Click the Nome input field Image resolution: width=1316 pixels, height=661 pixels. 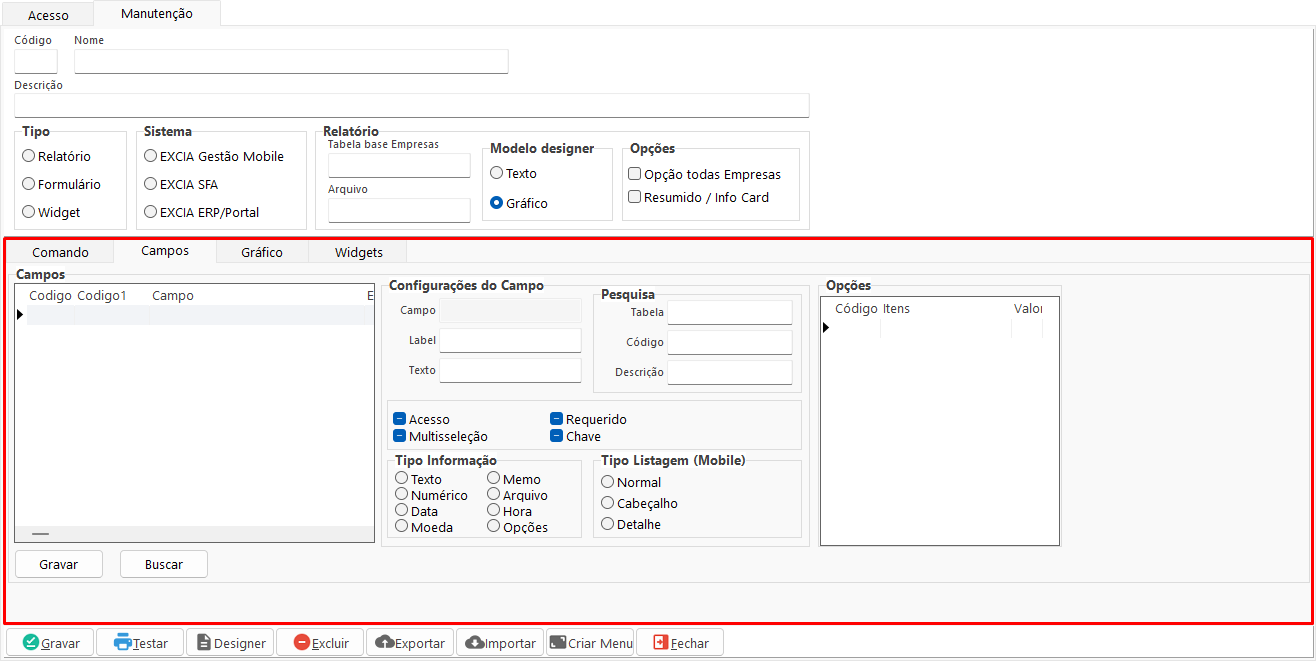point(291,62)
